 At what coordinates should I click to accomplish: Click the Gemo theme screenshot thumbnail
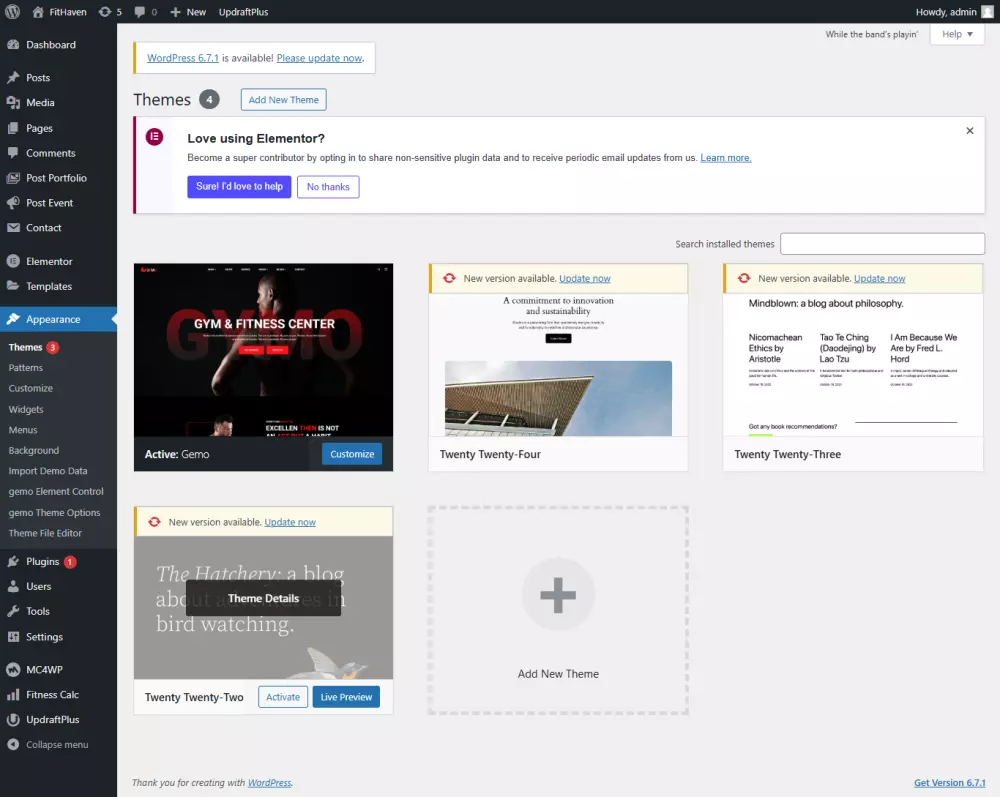pyautogui.click(x=263, y=350)
